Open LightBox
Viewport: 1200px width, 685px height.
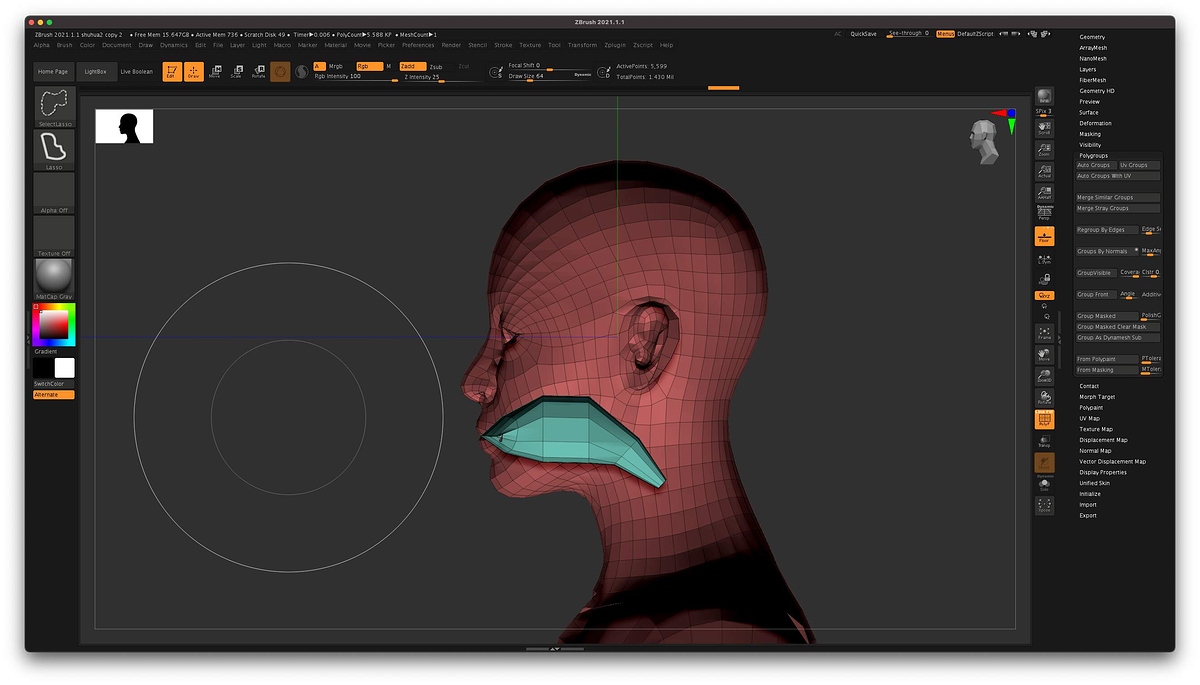pyautogui.click(x=96, y=72)
